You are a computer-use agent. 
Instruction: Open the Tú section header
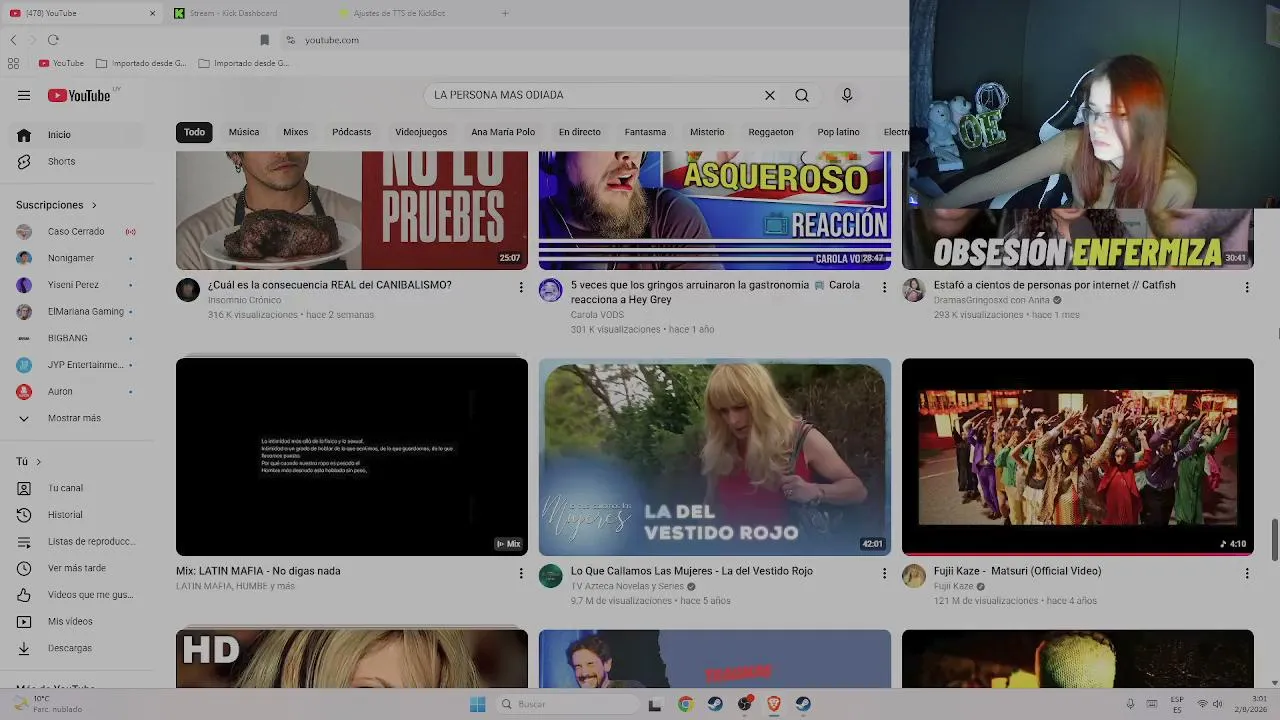click(x=29, y=462)
